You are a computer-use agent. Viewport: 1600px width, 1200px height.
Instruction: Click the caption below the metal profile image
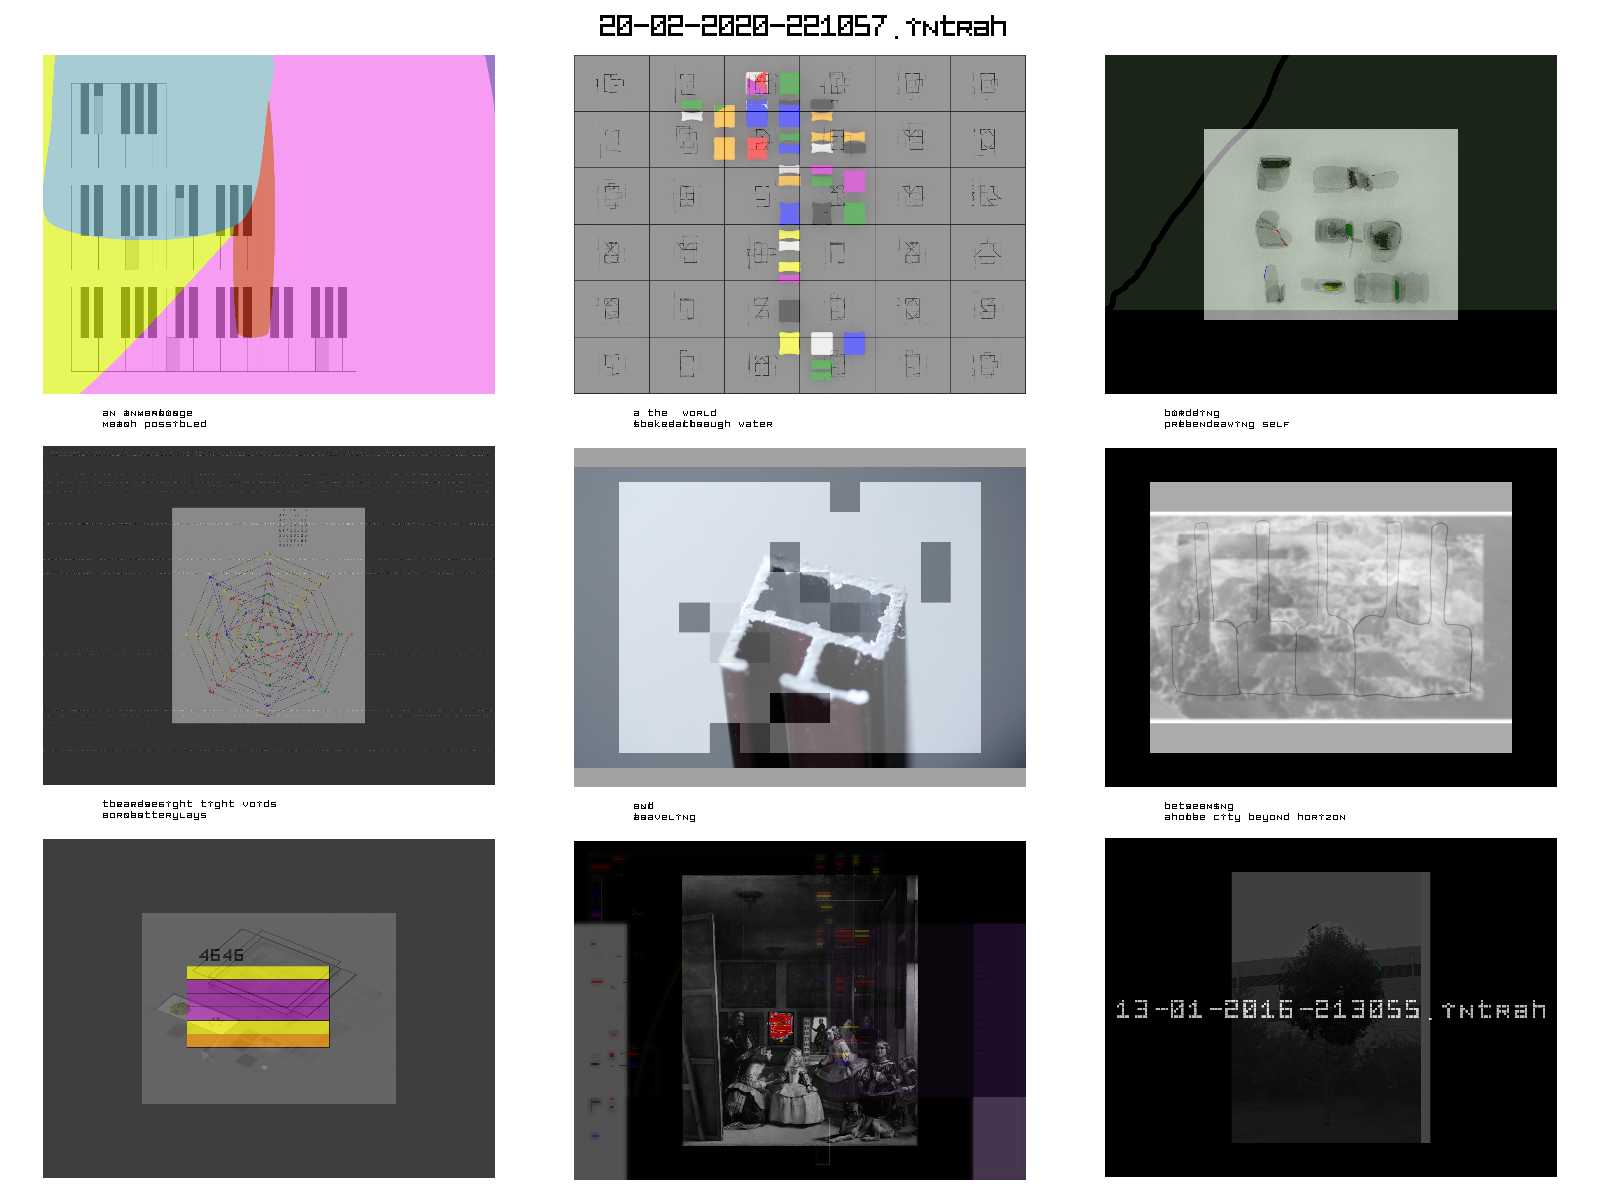664,812
